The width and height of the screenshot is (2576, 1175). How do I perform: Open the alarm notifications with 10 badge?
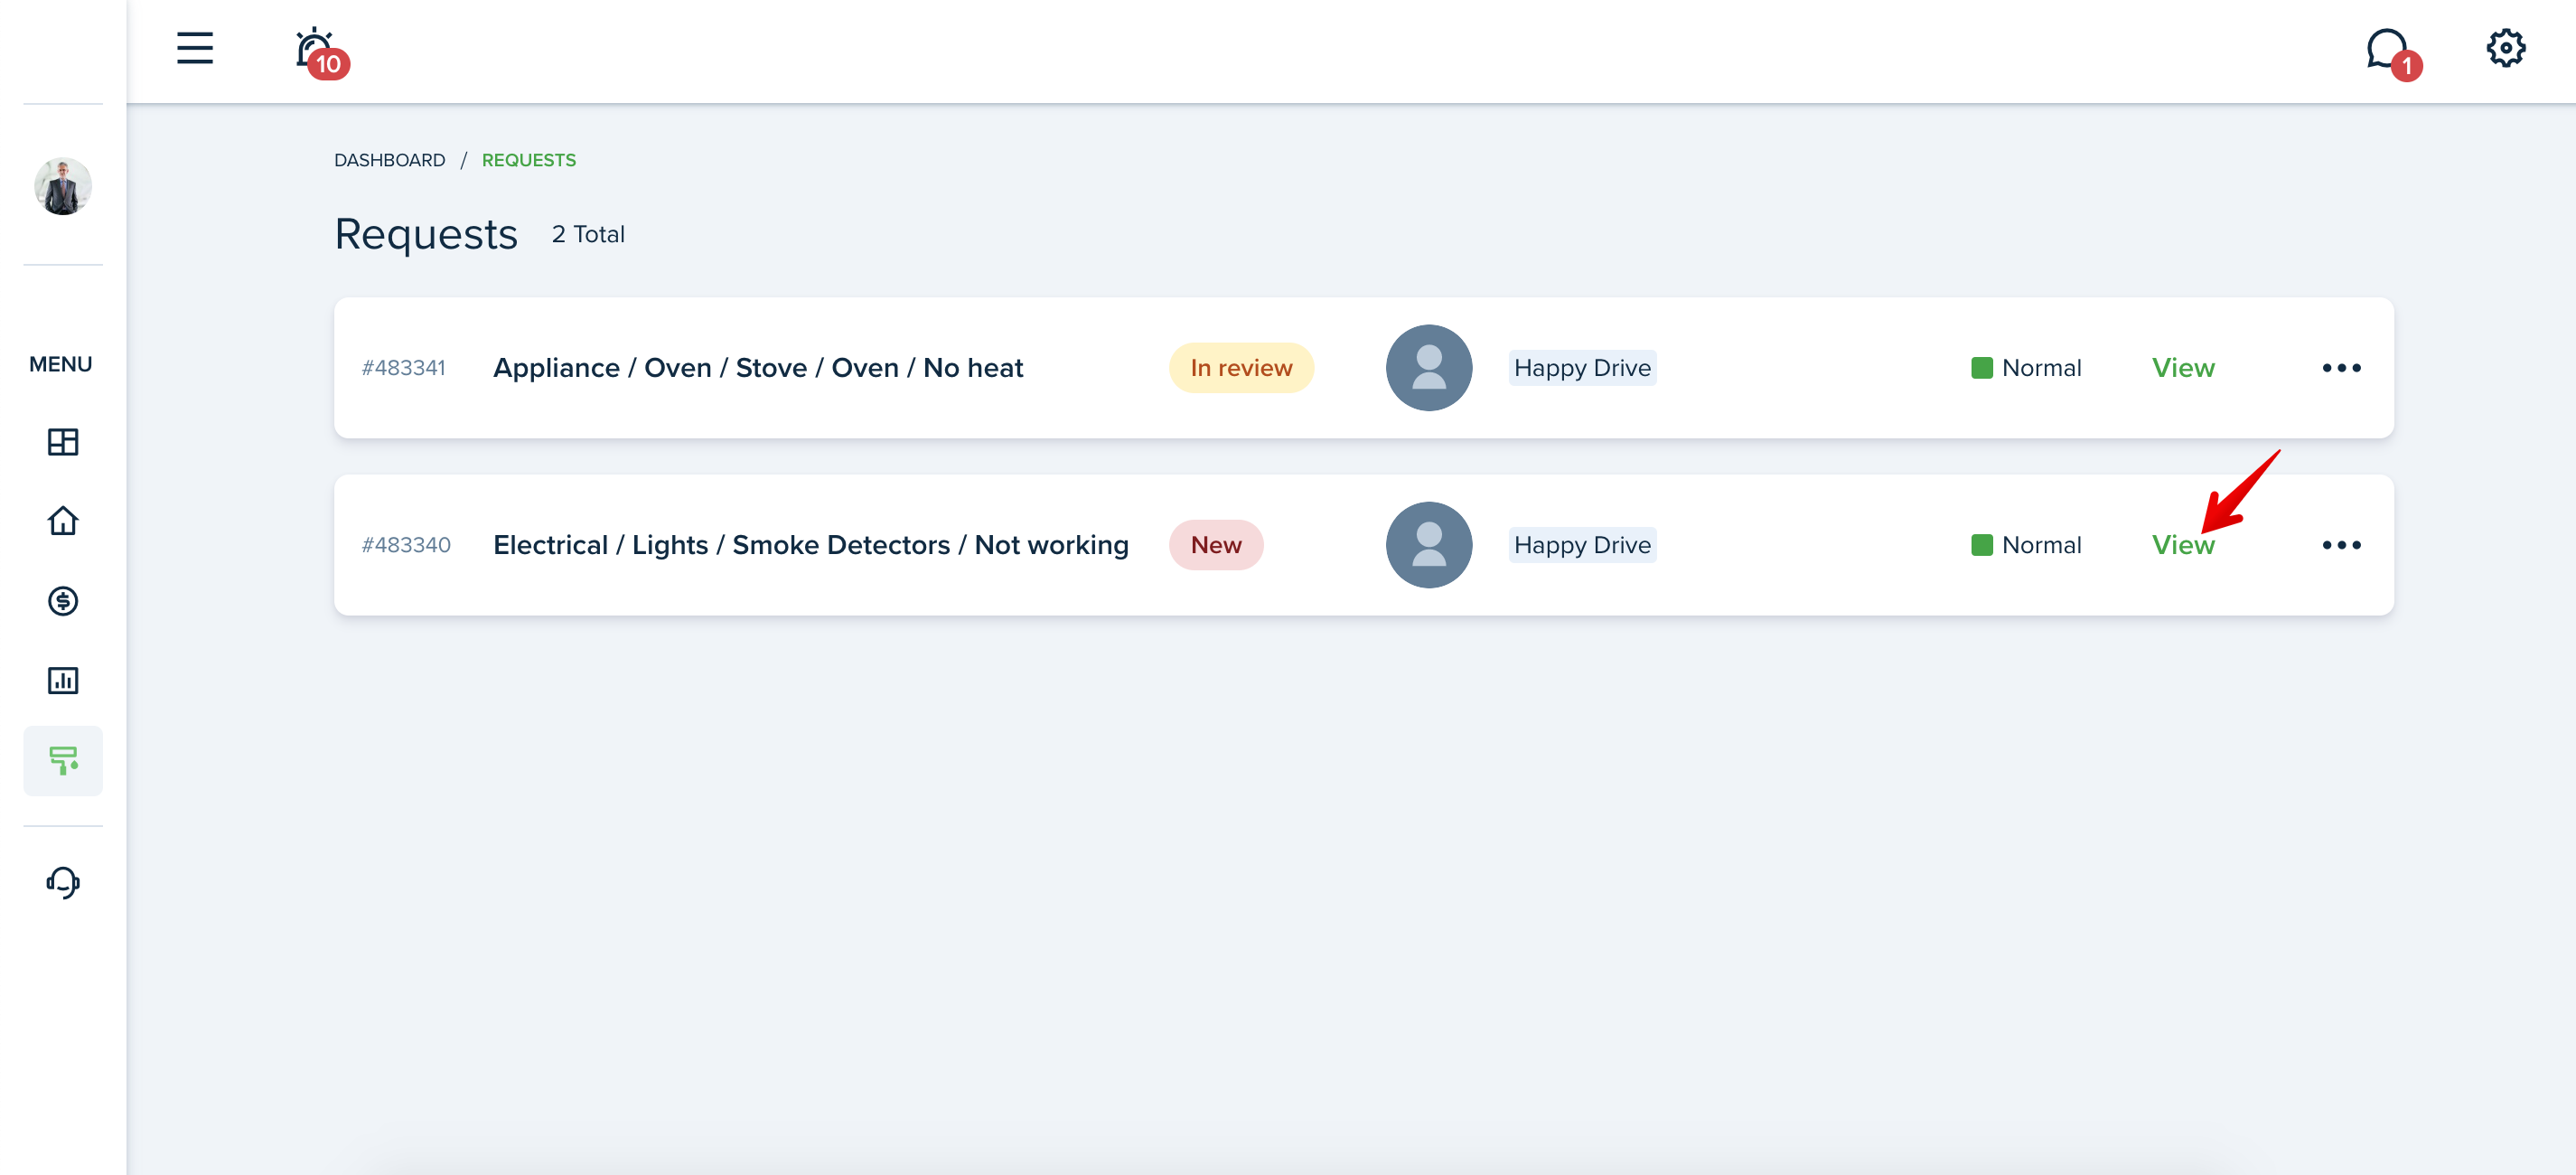point(321,52)
